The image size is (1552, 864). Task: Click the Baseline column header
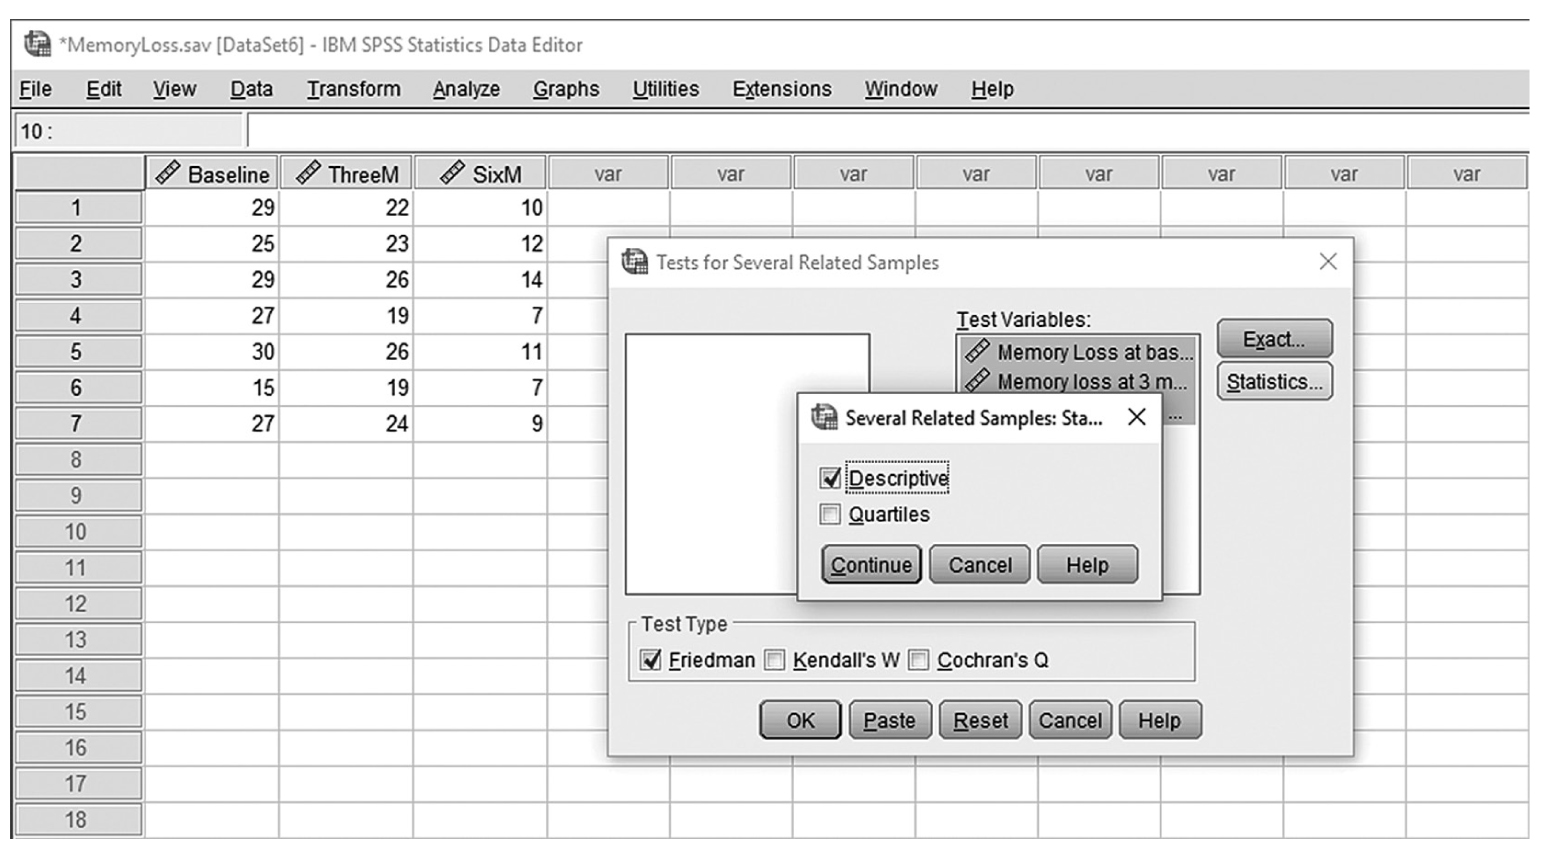212,174
